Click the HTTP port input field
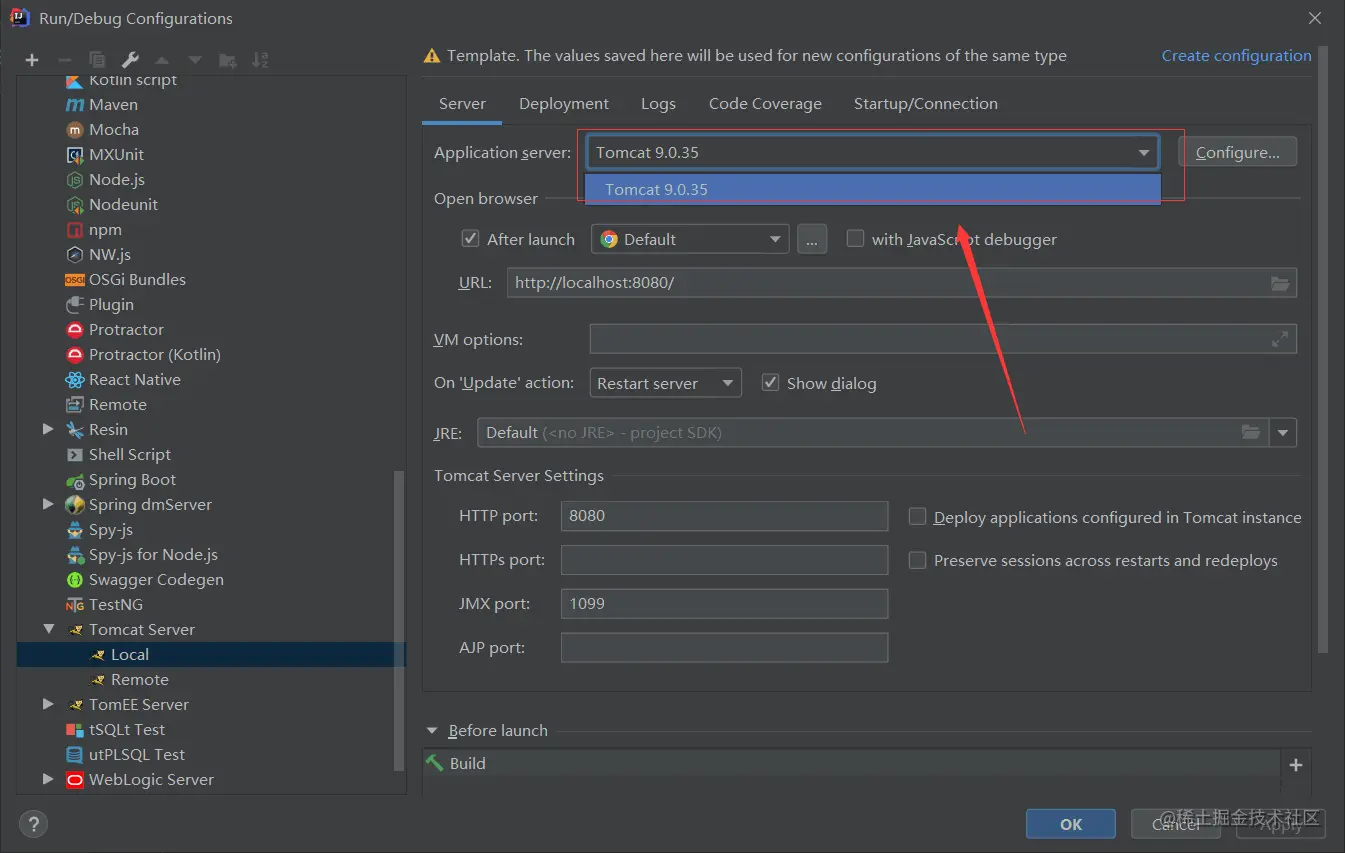This screenshot has width=1345, height=853. point(724,516)
